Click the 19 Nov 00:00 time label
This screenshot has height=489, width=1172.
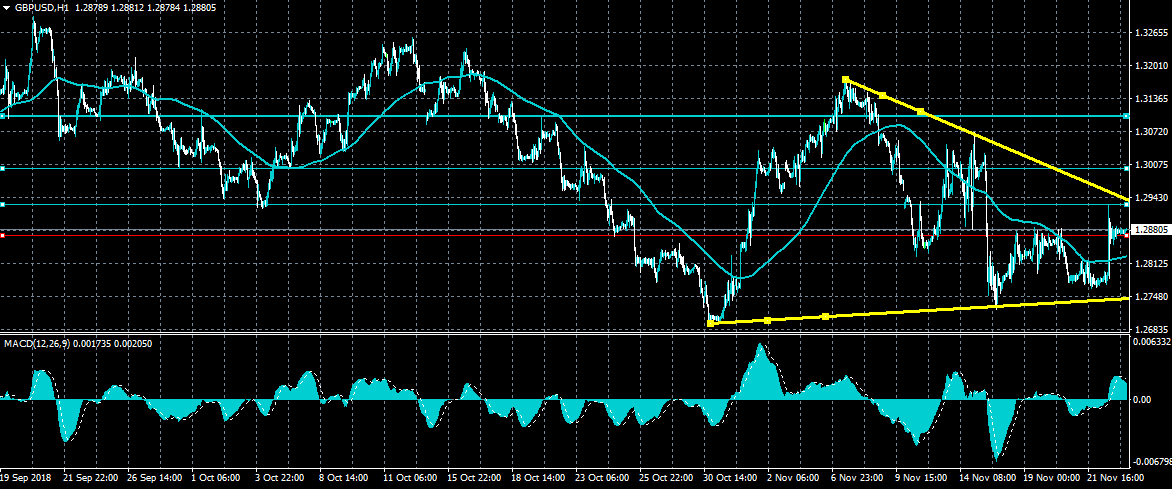1051,476
